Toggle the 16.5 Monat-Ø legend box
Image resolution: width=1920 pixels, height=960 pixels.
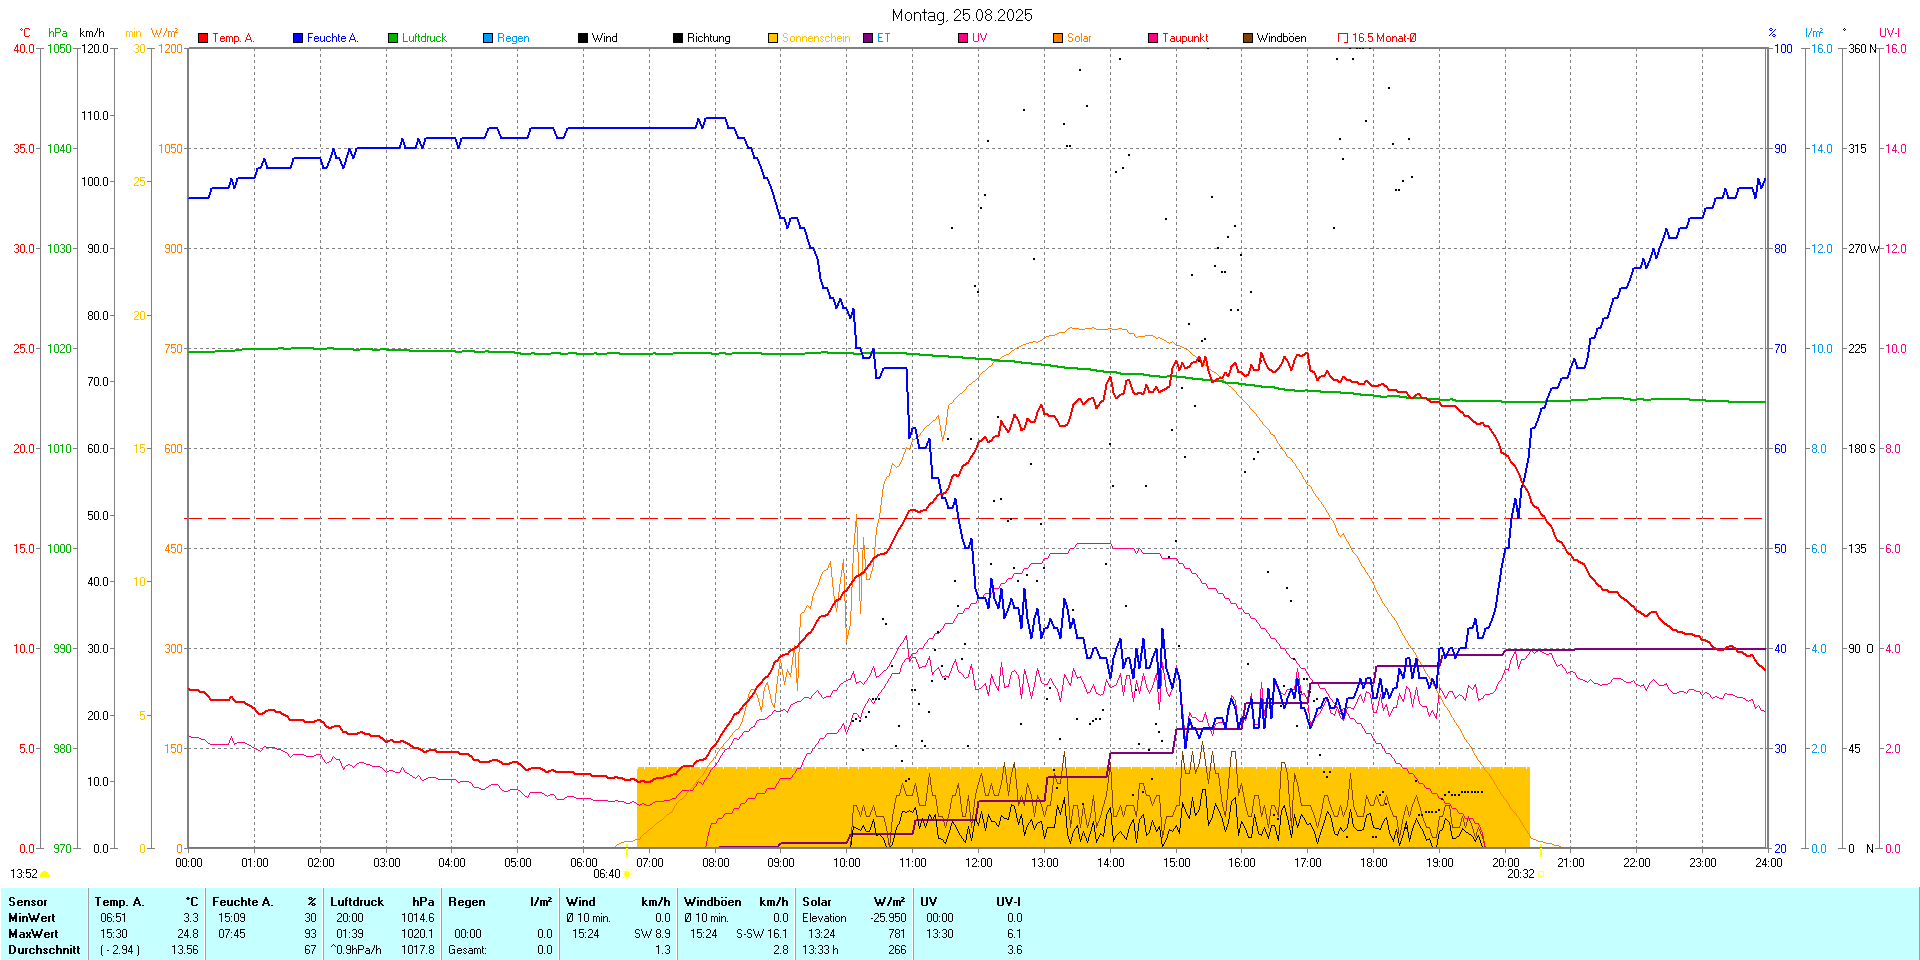(x=1343, y=38)
